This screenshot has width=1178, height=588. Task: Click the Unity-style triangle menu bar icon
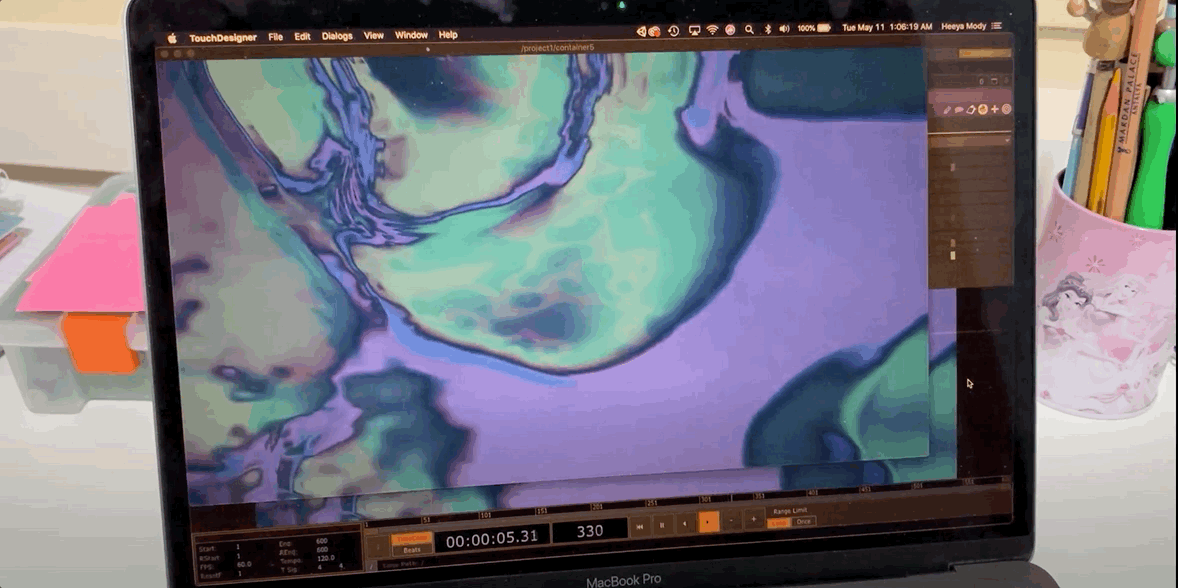641,31
